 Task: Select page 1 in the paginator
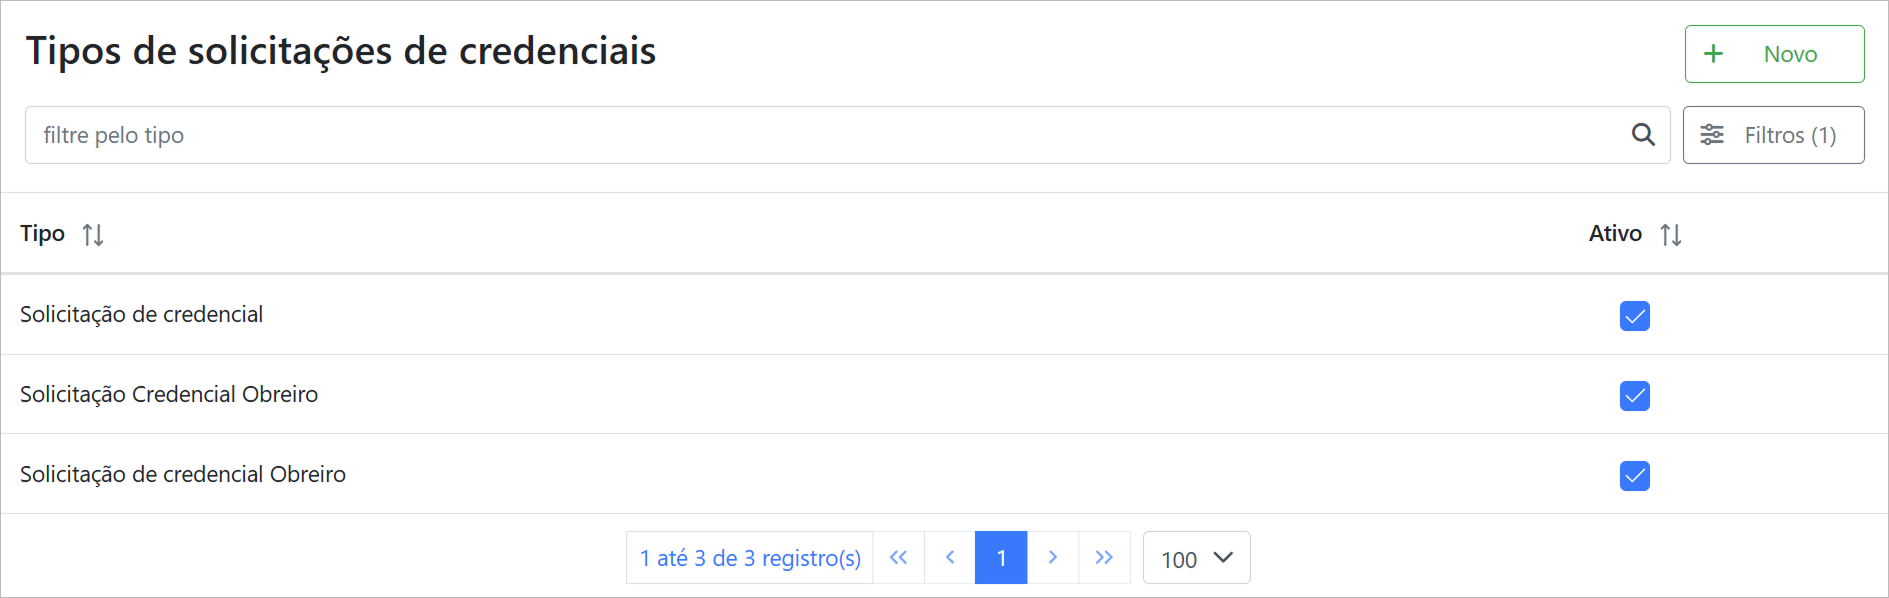pos(1001,558)
